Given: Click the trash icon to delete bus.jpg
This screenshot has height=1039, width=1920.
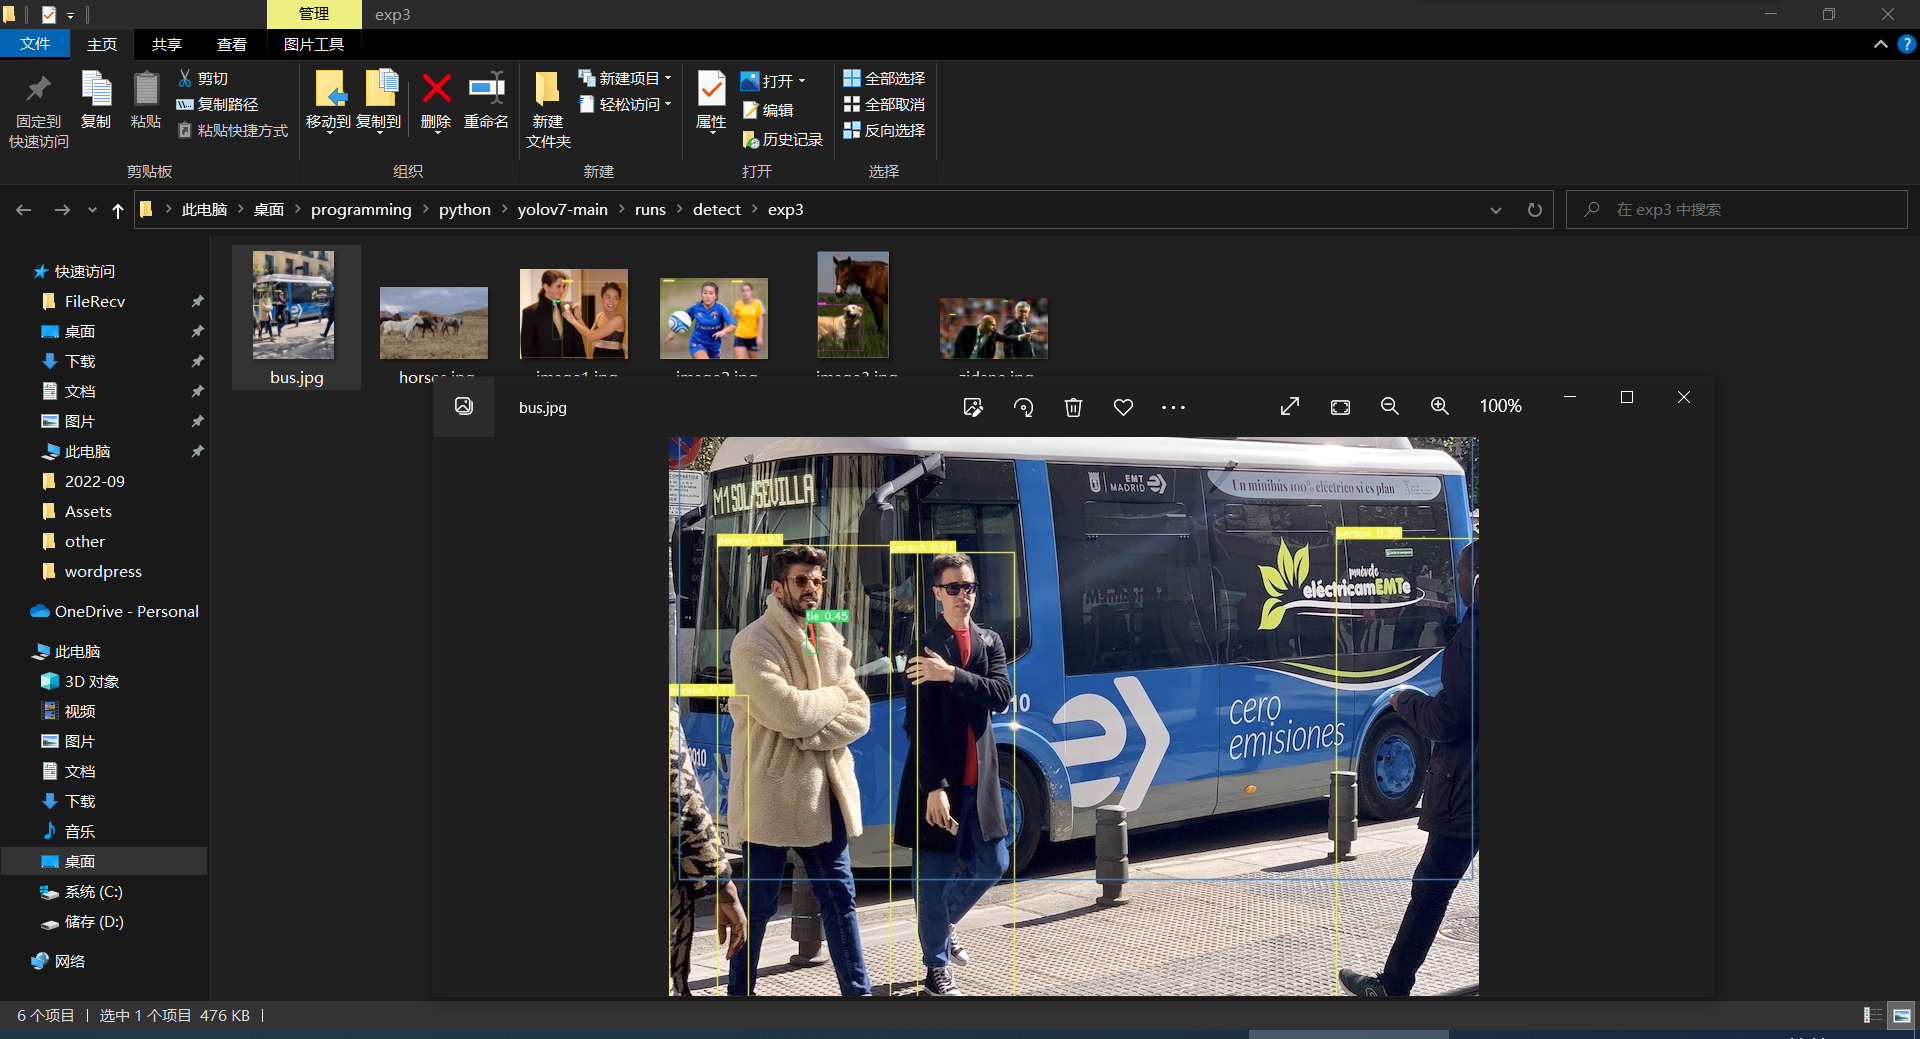Looking at the screenshot, I should [x=1073, y=407].
